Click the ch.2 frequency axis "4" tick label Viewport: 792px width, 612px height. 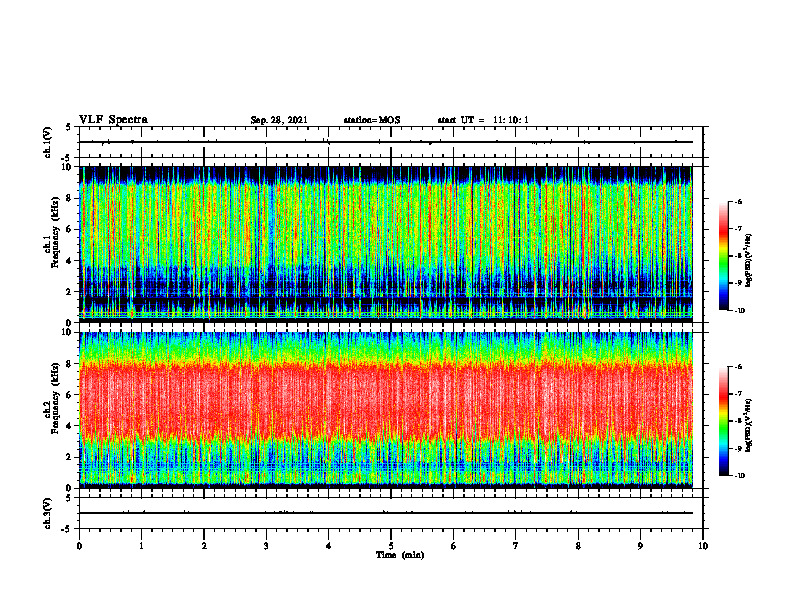pos(70,426)
